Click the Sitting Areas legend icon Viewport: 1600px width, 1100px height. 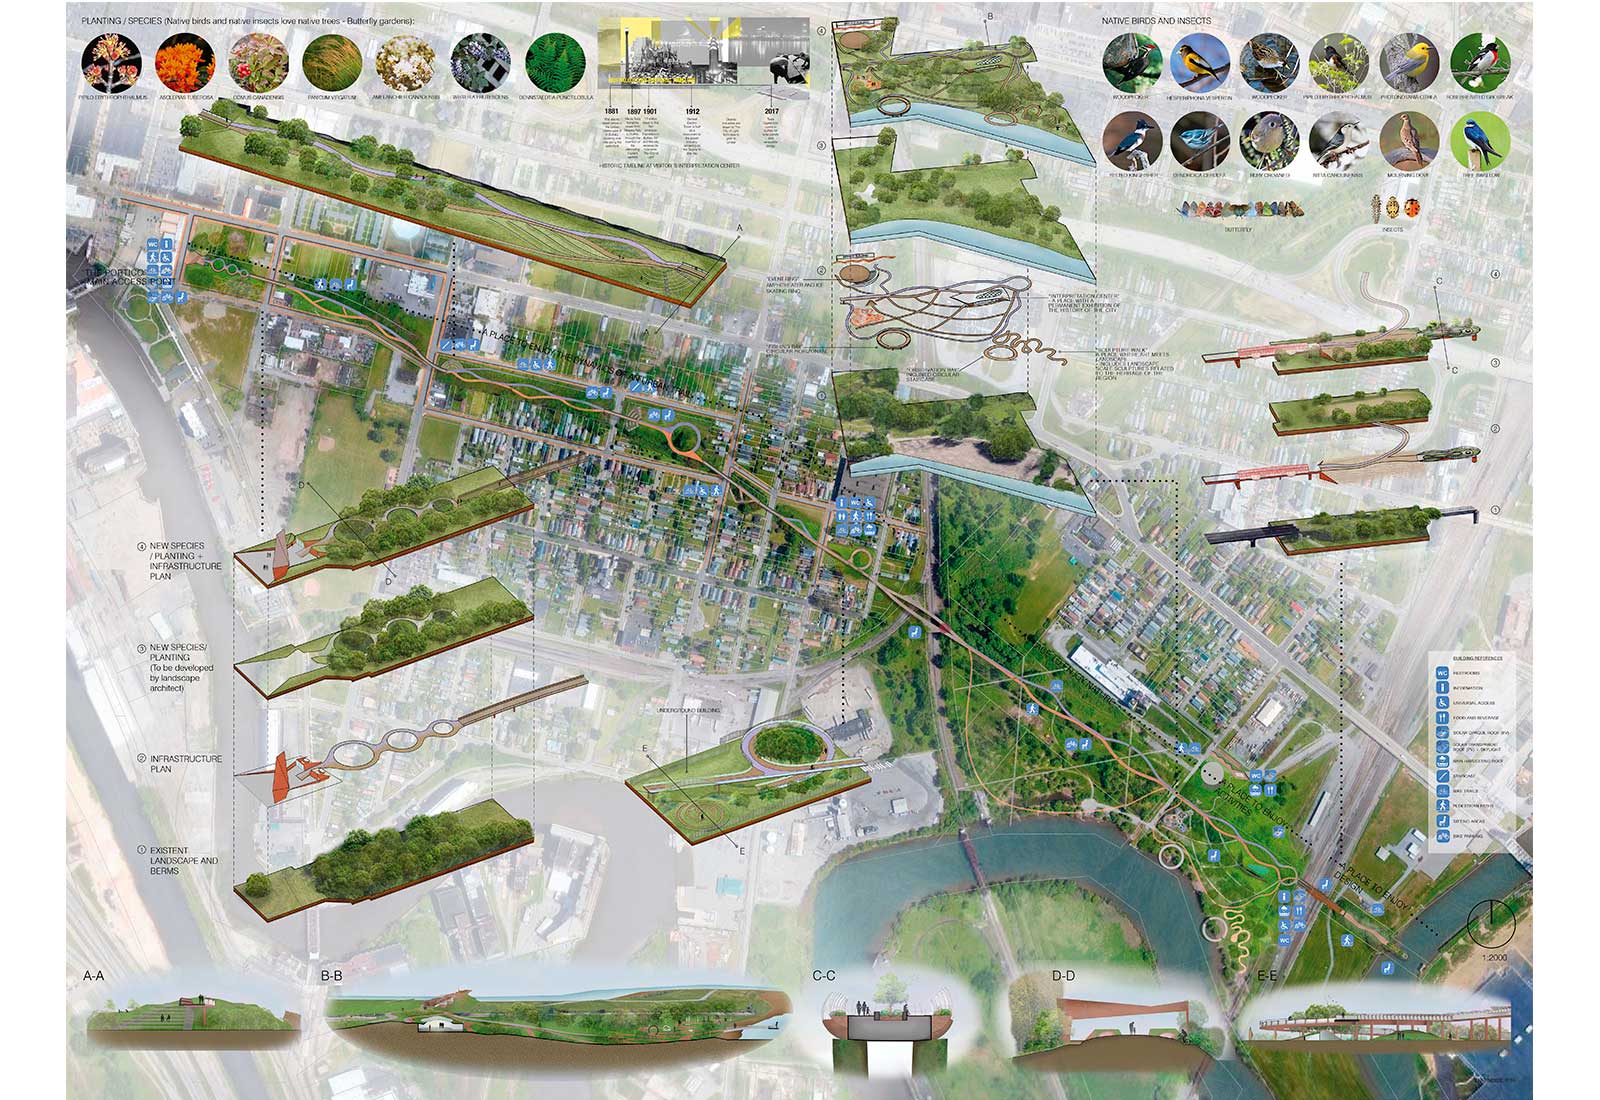pos(1442,820)
